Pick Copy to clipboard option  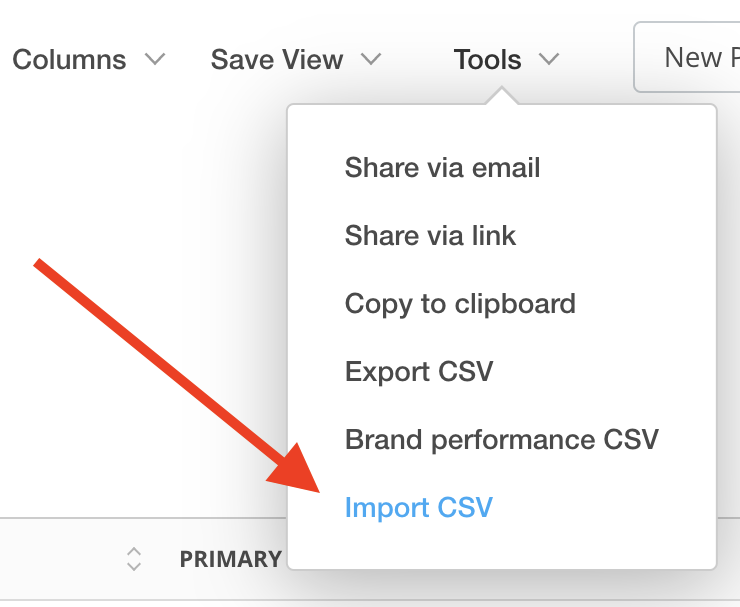coord(460,303)
